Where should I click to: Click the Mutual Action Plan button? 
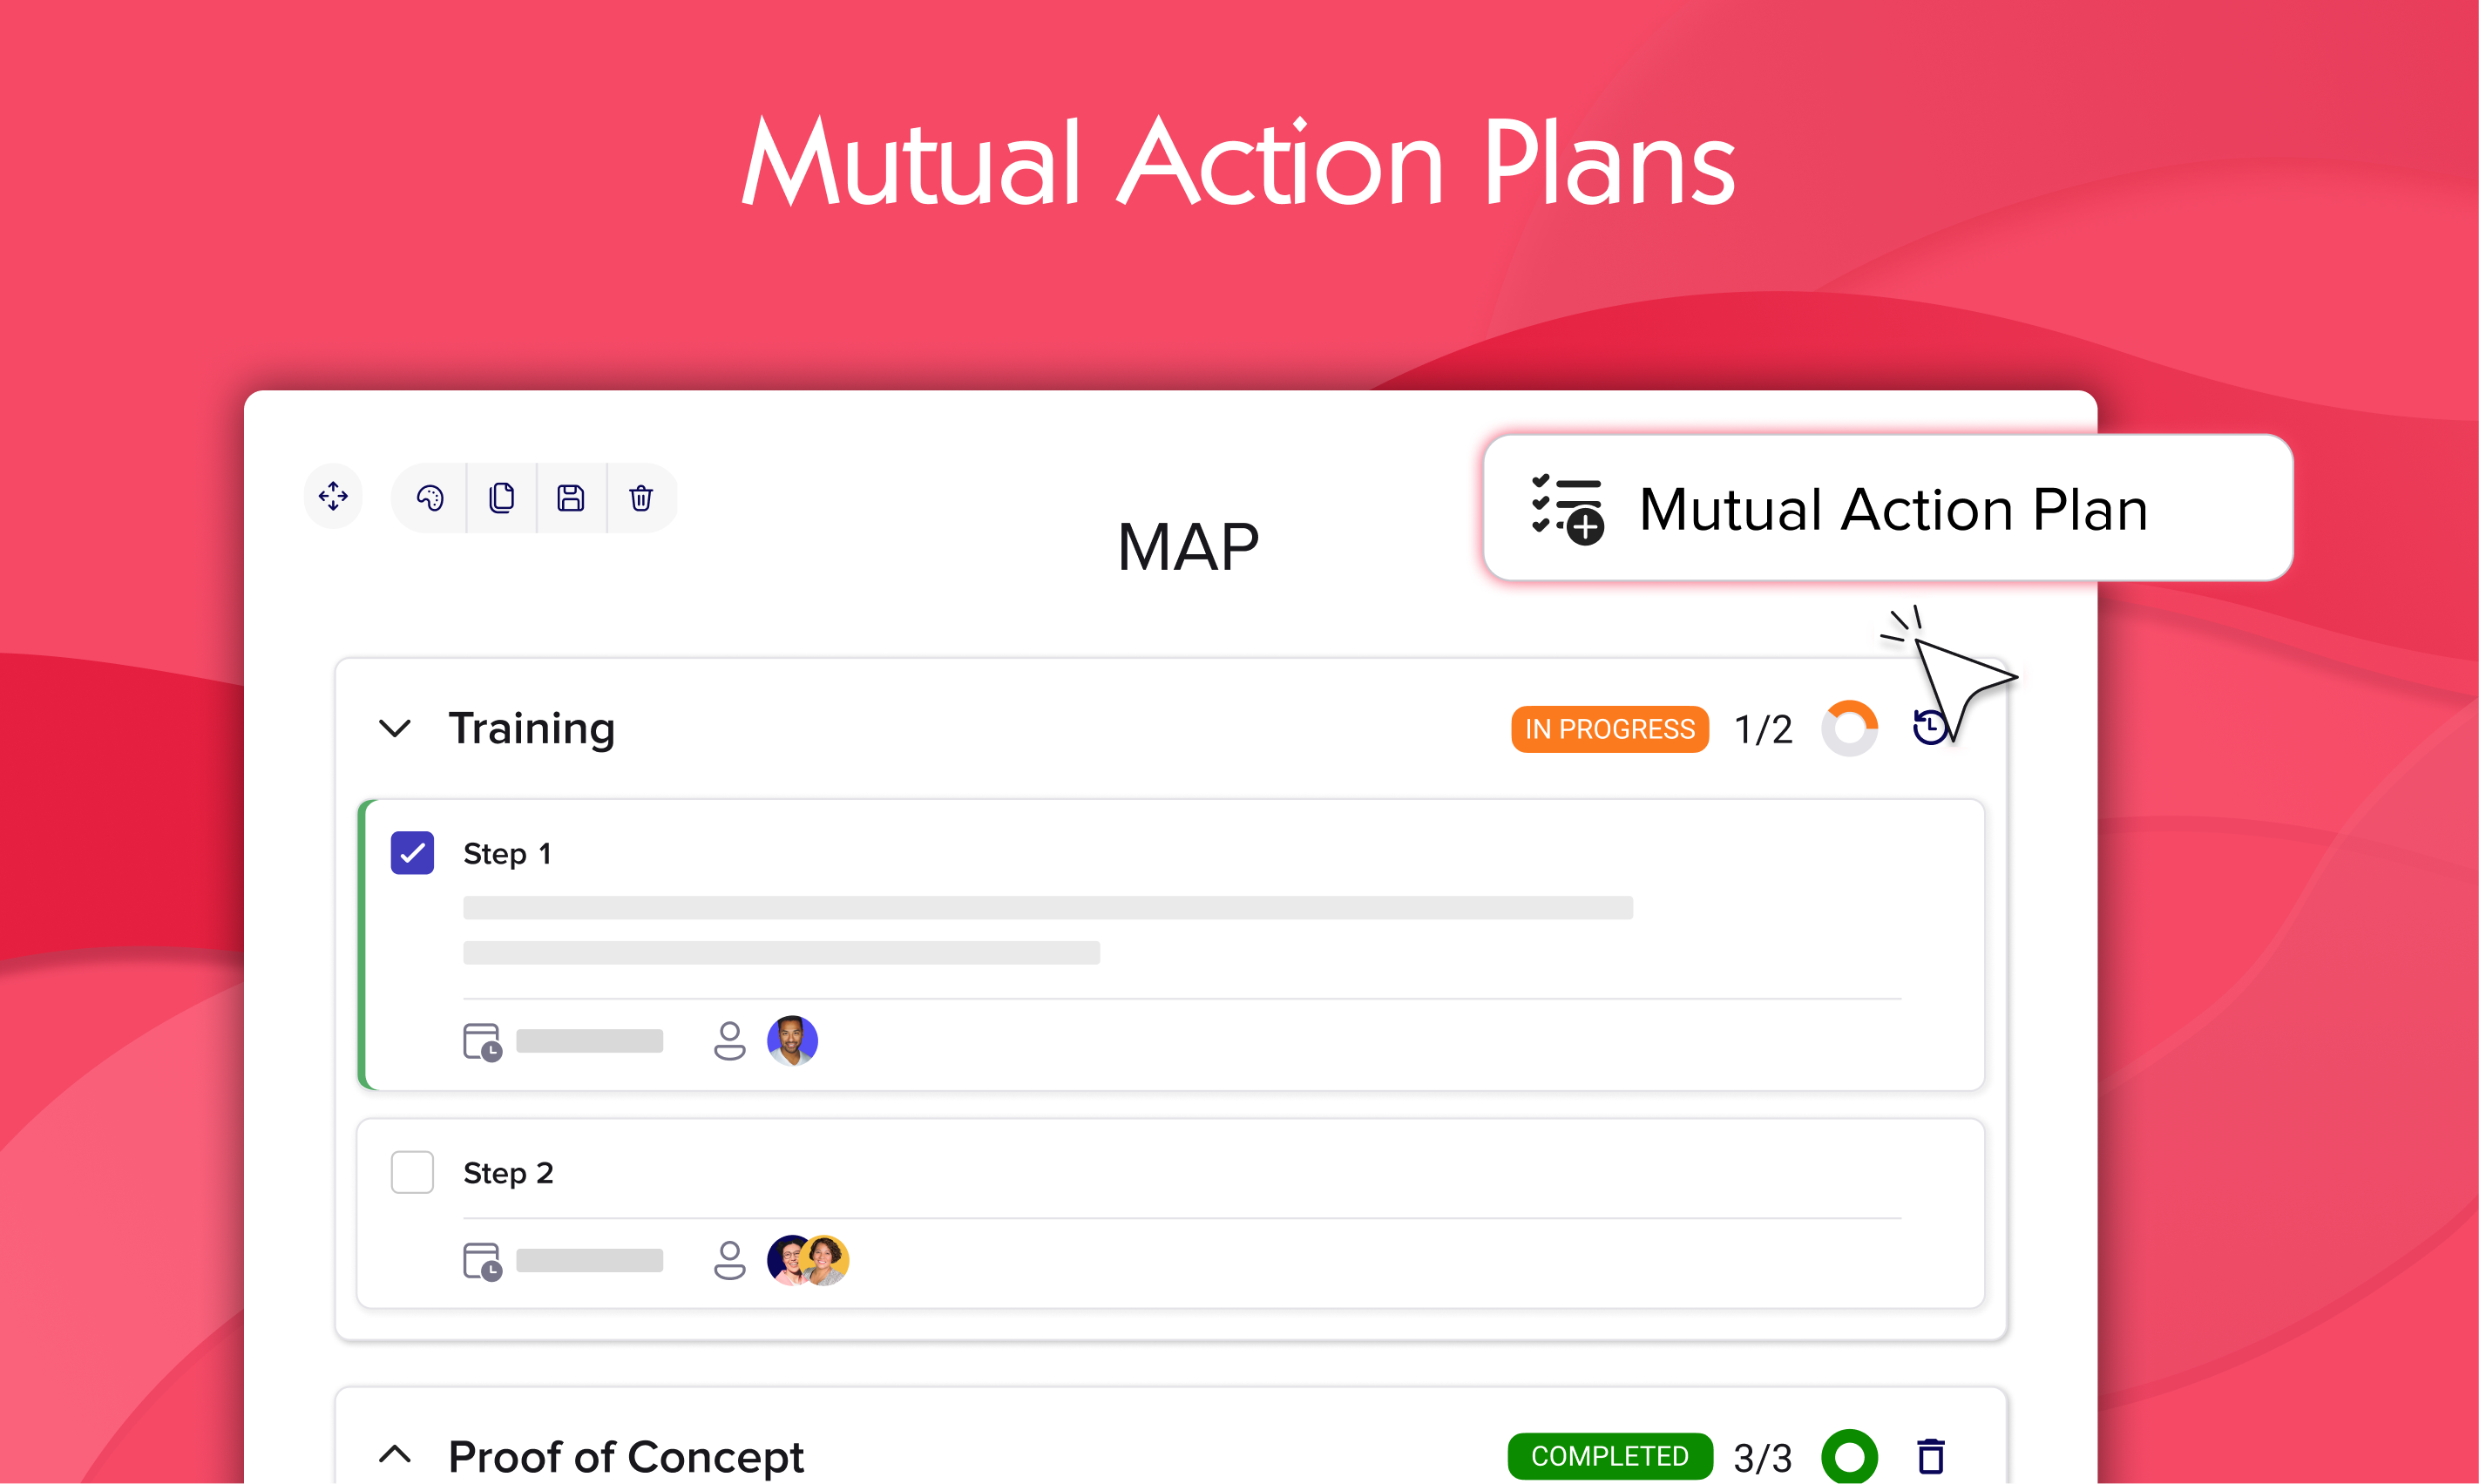click(1887, 508)
